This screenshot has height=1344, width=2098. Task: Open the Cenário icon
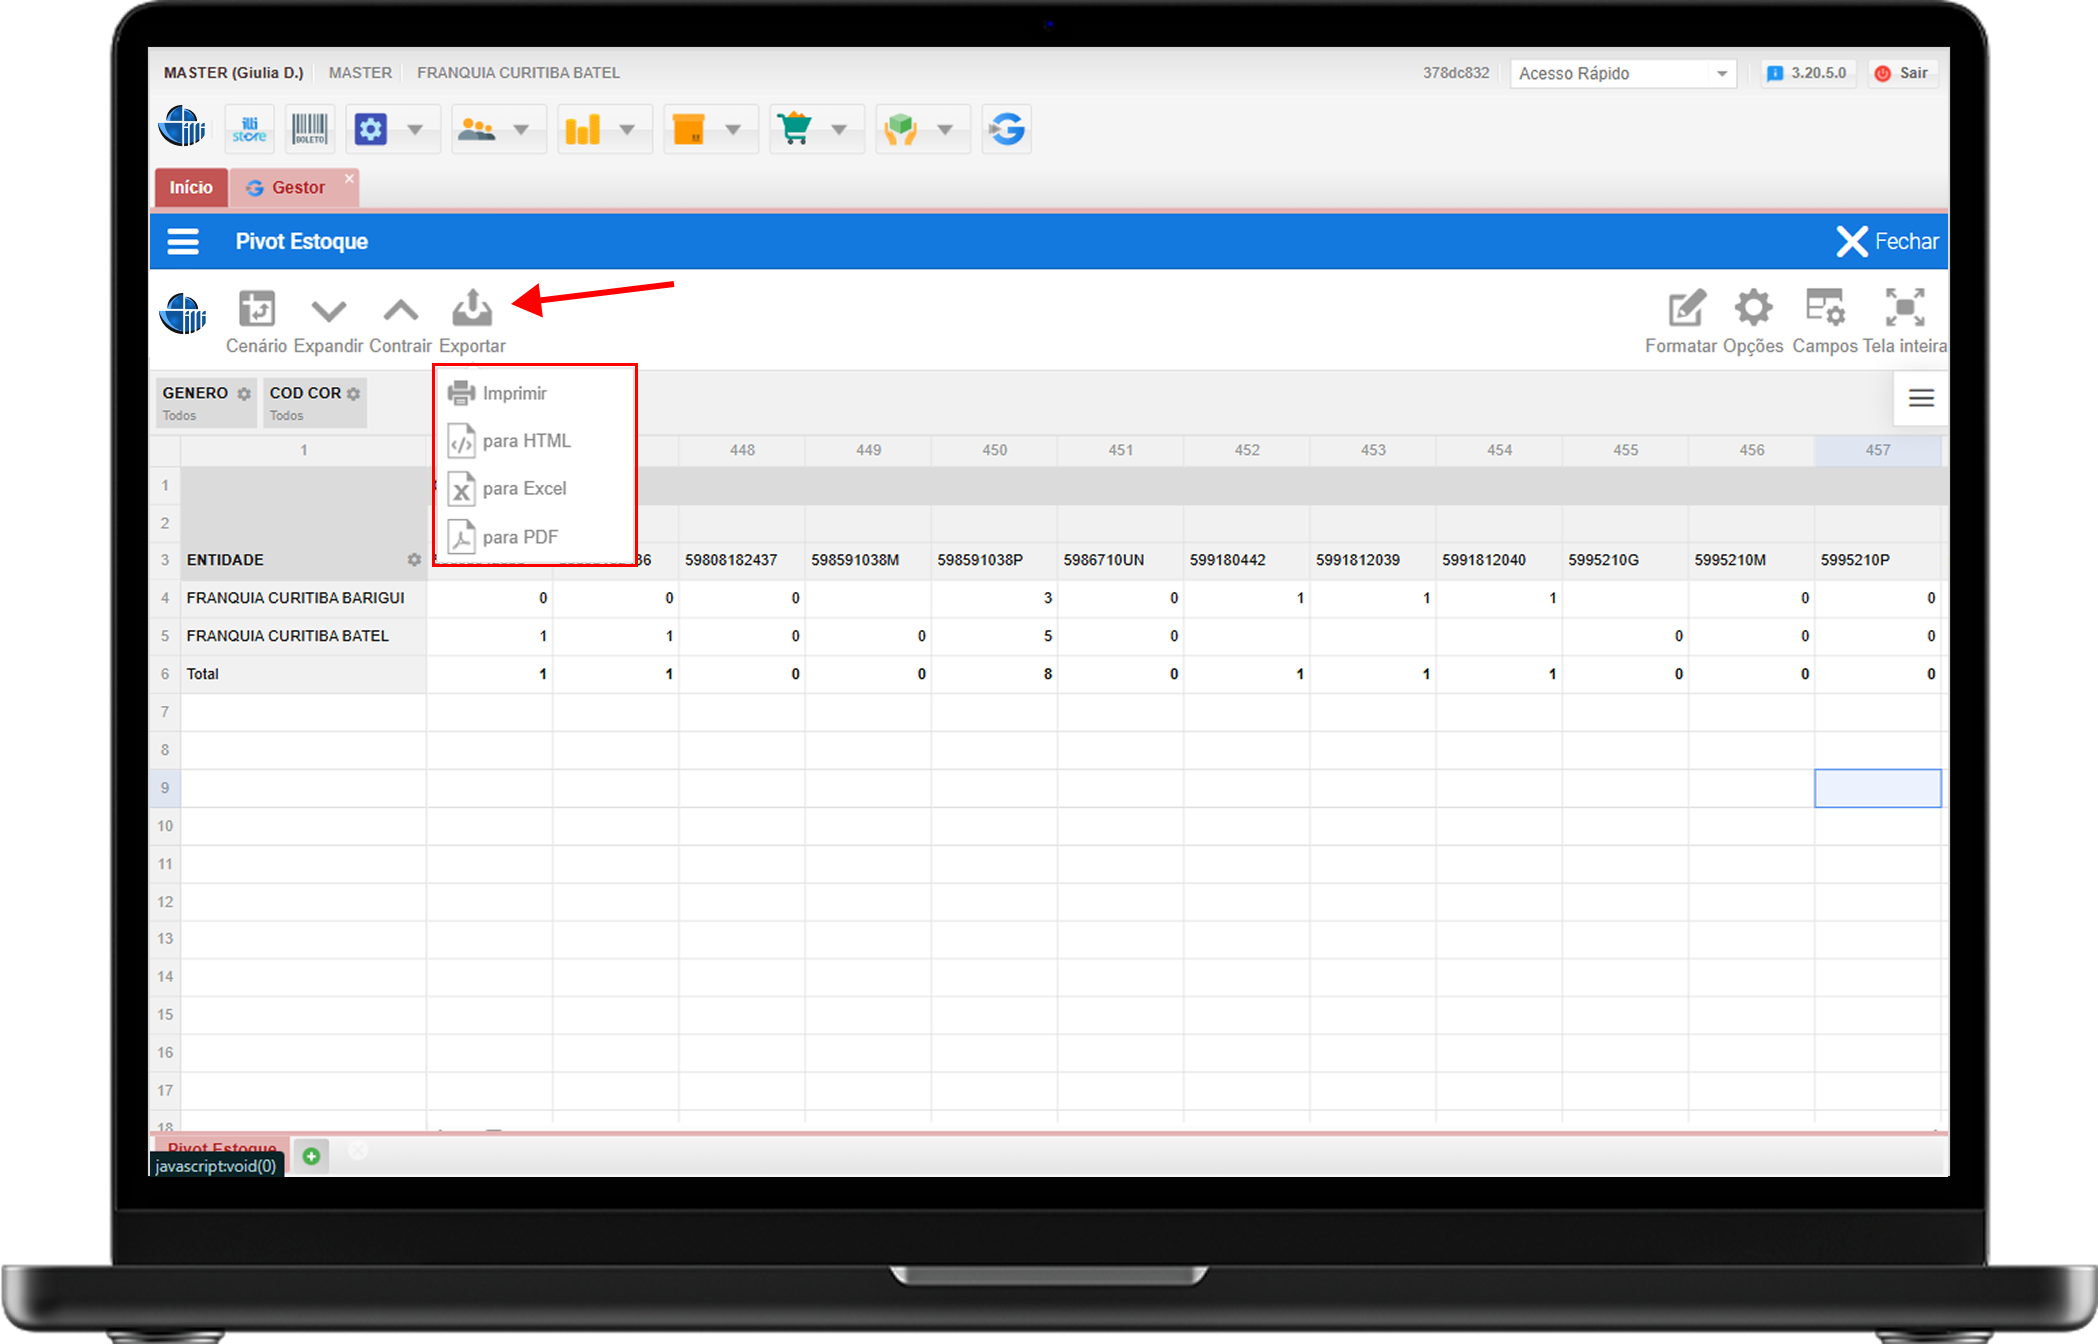256,309
